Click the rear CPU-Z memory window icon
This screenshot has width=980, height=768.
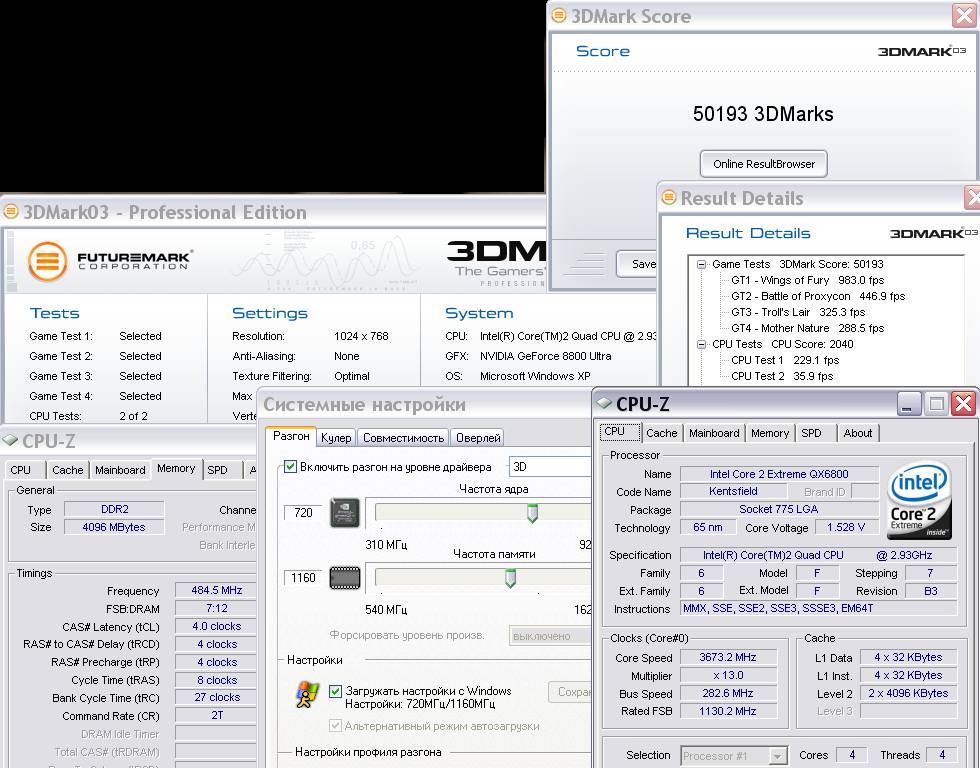pos(10,441)
